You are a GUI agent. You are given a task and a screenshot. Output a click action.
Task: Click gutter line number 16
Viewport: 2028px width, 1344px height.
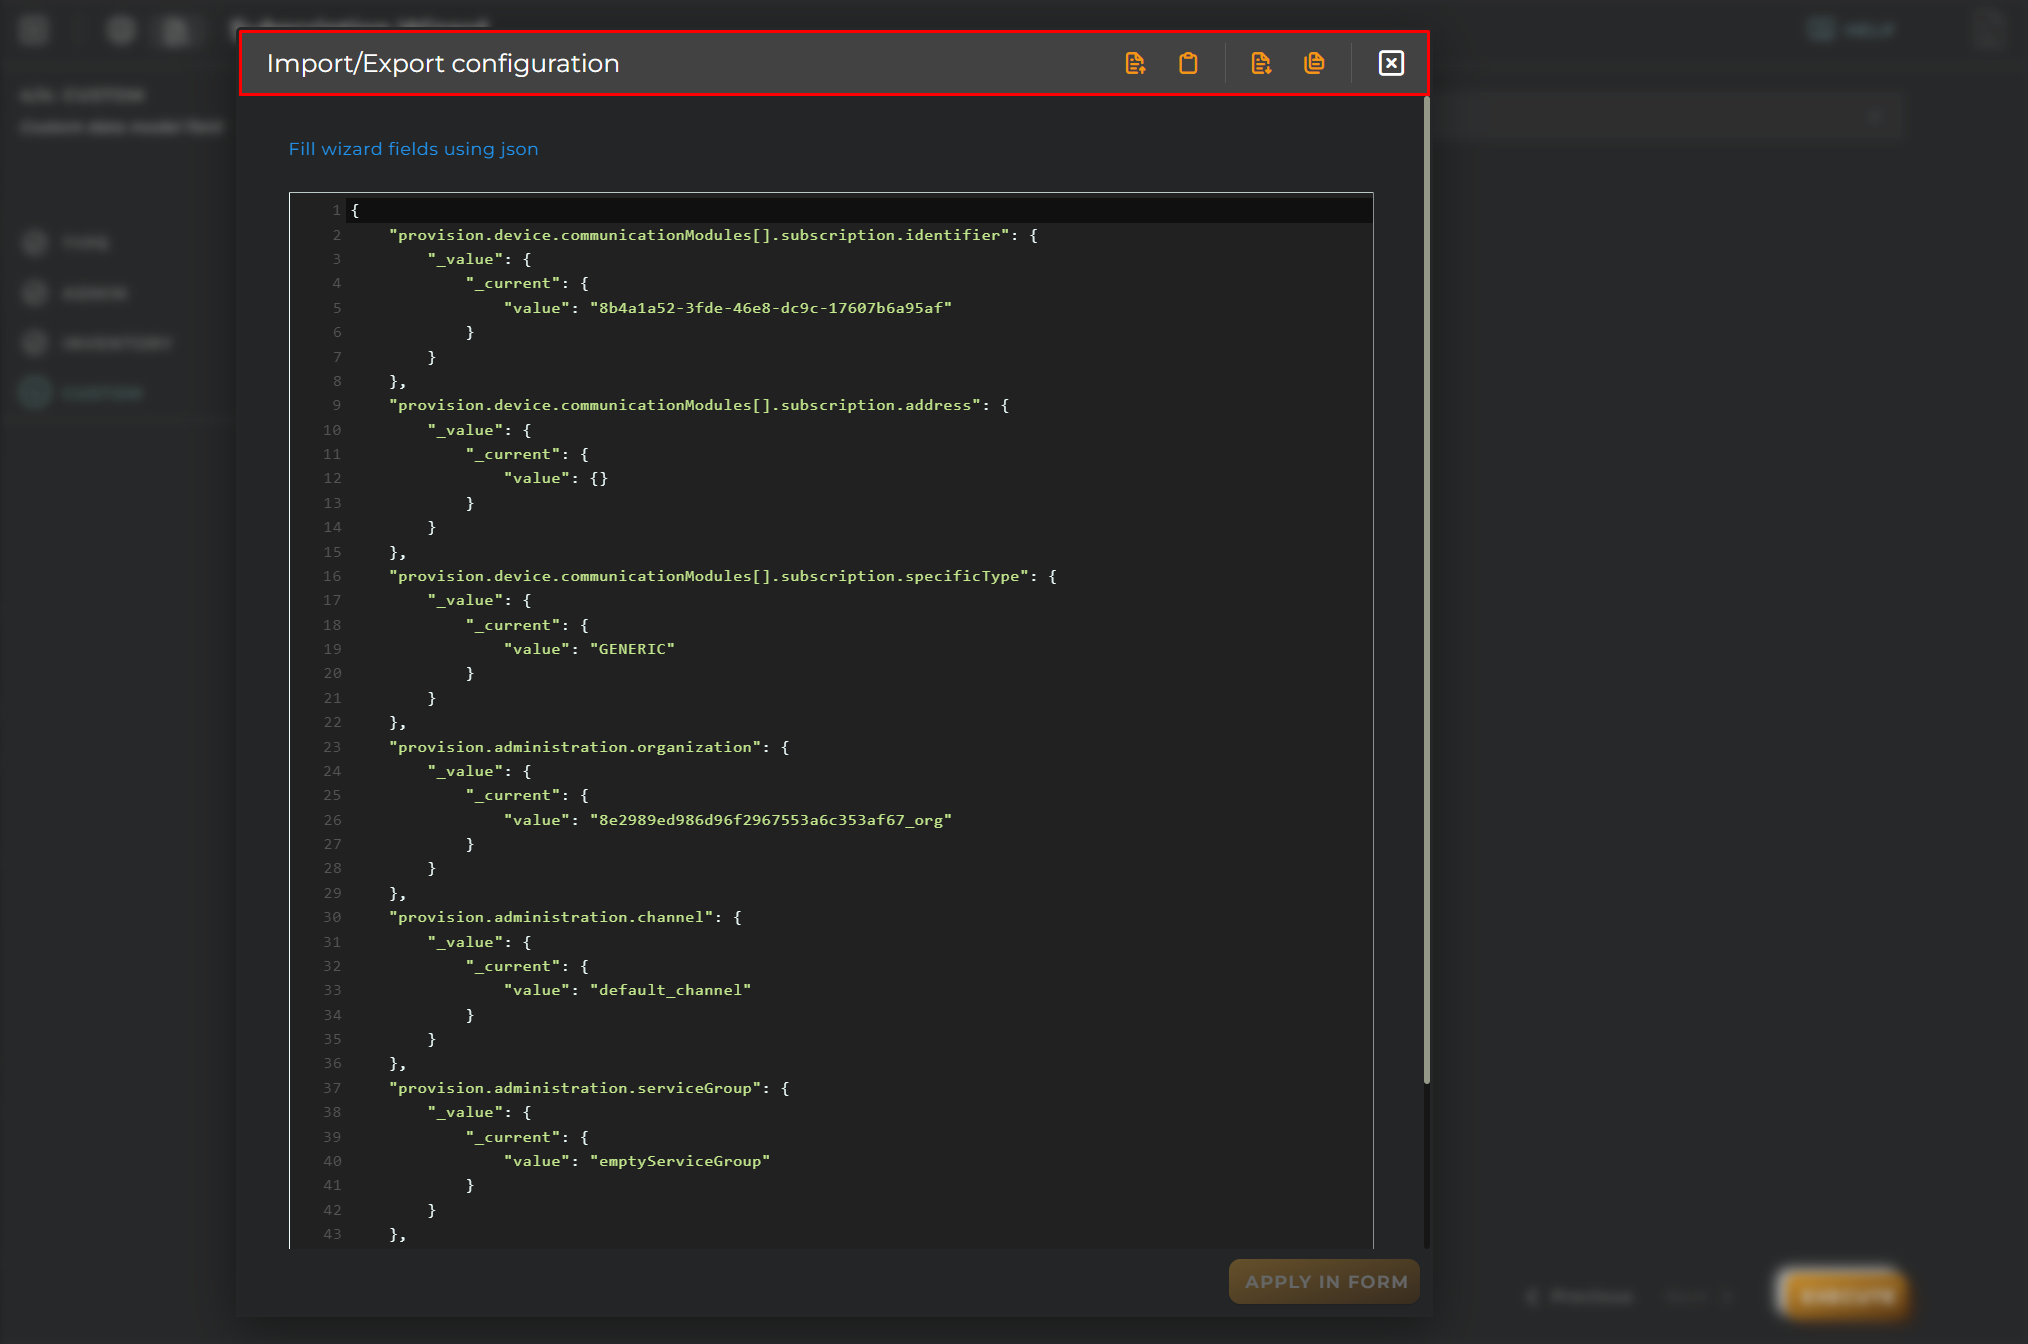point(332,576)
